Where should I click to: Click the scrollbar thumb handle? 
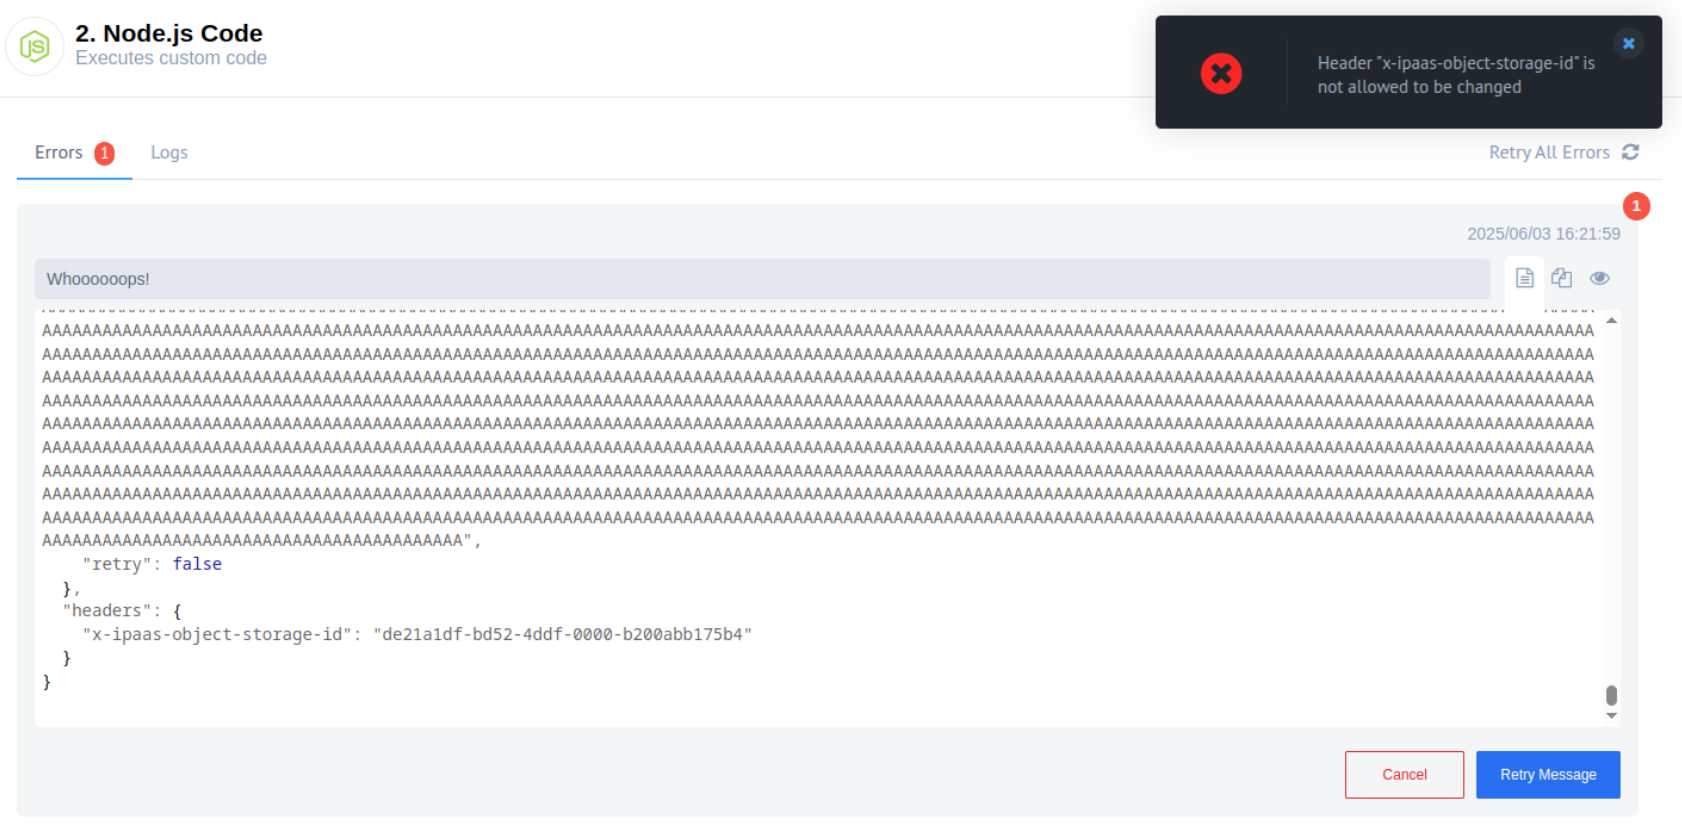pyautogui.click(x=1611, y=695)
